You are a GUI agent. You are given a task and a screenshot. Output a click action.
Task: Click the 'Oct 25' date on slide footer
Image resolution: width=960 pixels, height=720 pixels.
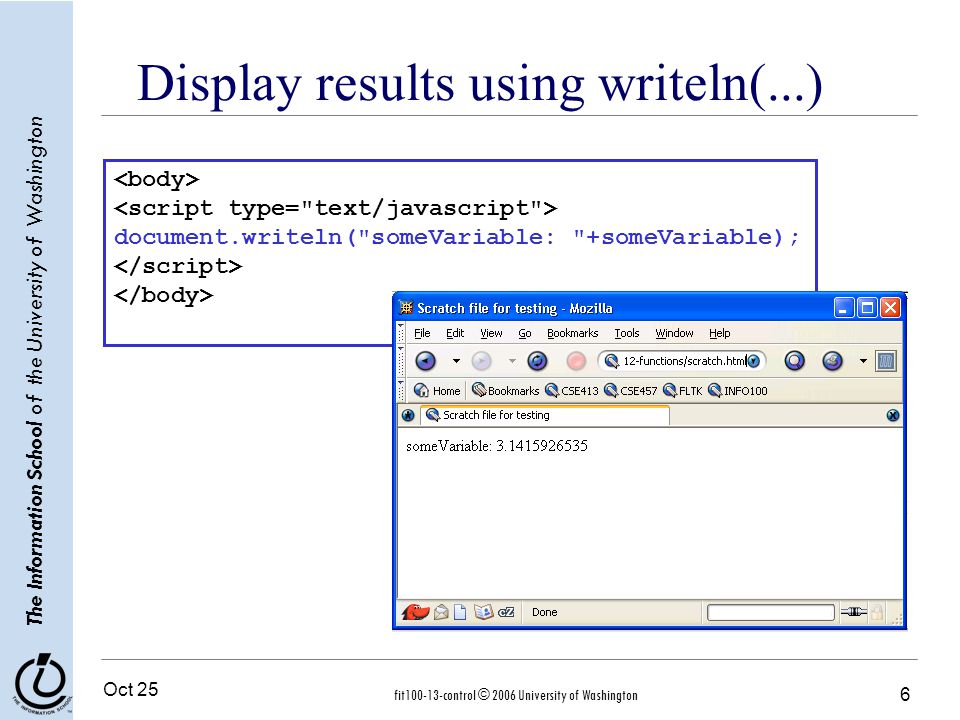pyautogui.click(x=130, y=689)
